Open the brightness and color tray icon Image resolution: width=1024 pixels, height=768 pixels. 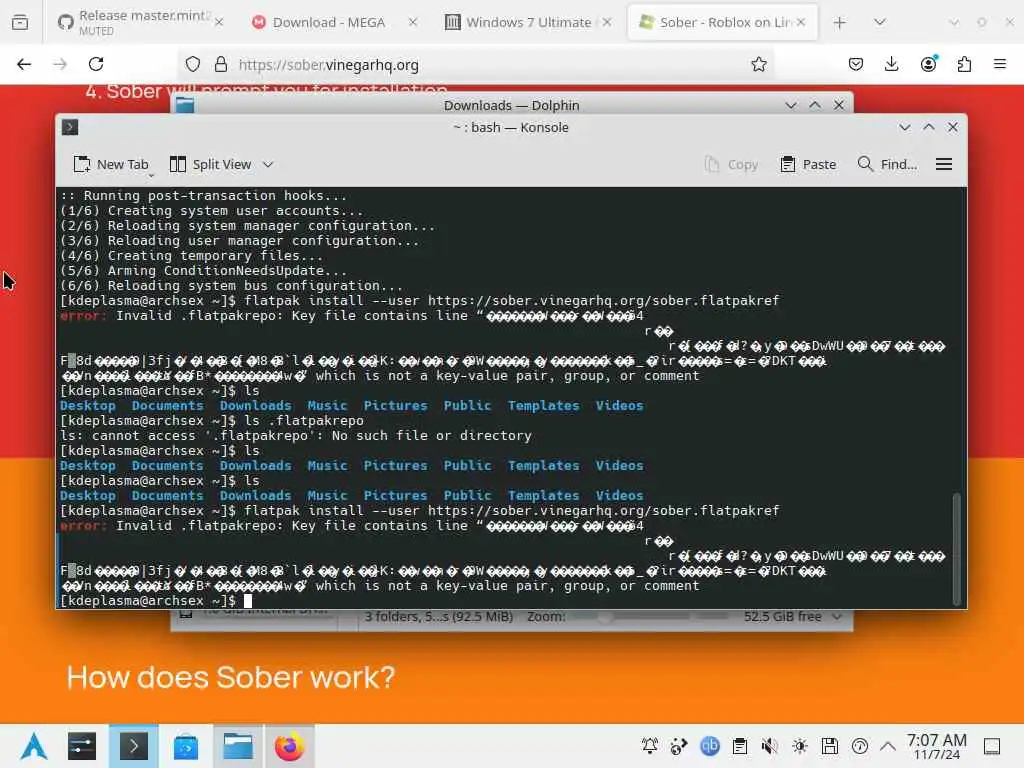coord(800,746)
